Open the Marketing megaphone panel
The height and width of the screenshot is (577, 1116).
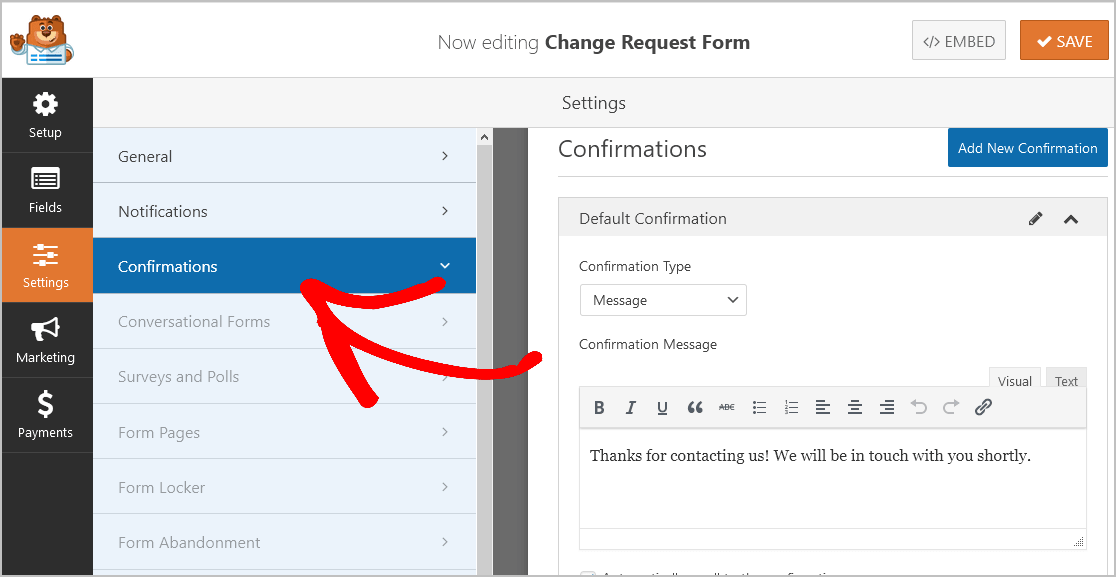point(46,340)
